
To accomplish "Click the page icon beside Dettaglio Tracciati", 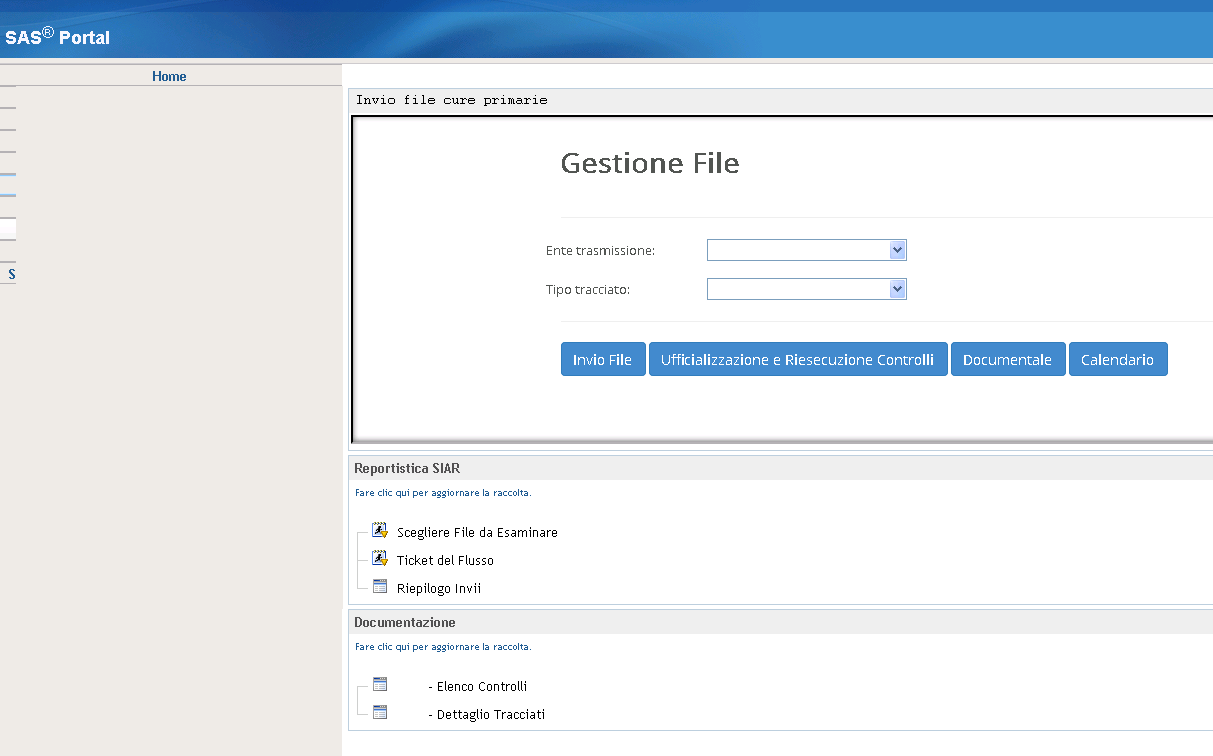I will (379, 712).
